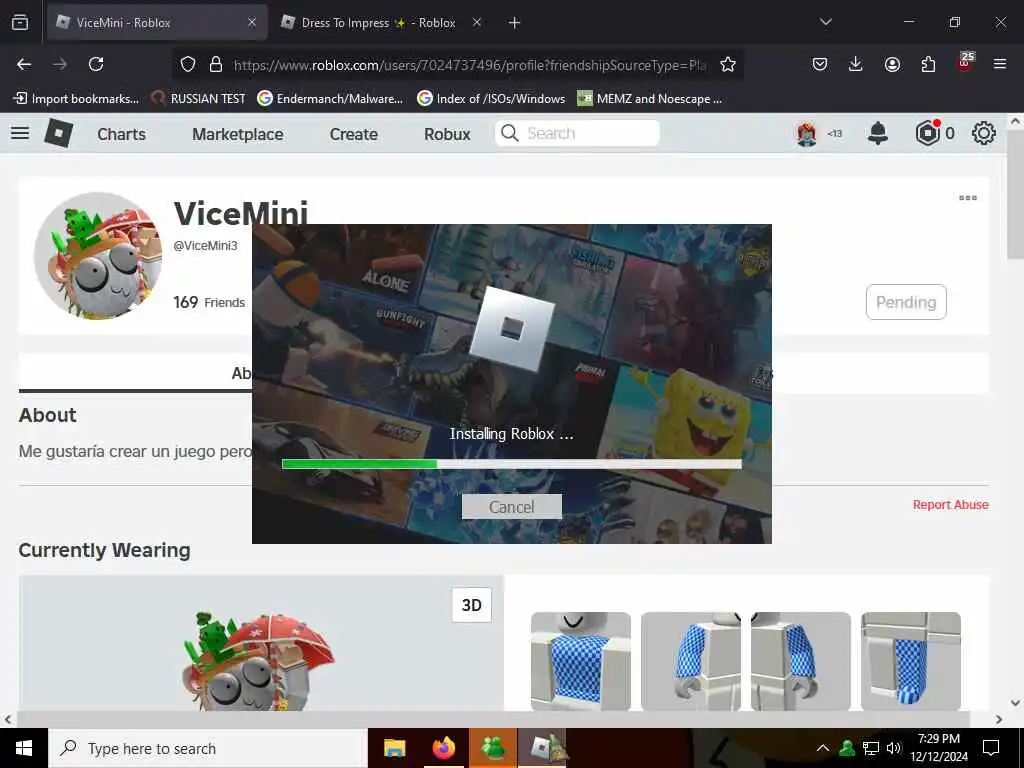Open the Endermanch/Malware bookmark
This screenshot has width=1024, height=768.
point(330,99)
